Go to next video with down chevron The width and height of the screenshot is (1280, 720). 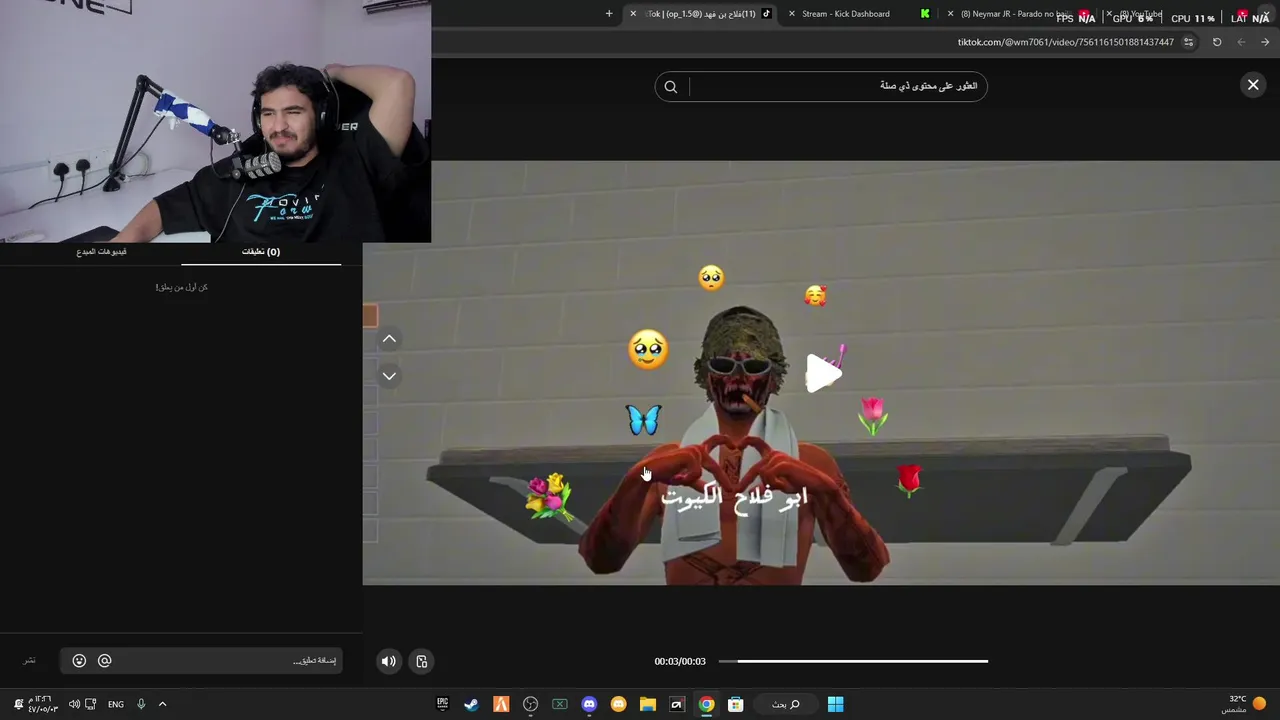tap(389, 375)
